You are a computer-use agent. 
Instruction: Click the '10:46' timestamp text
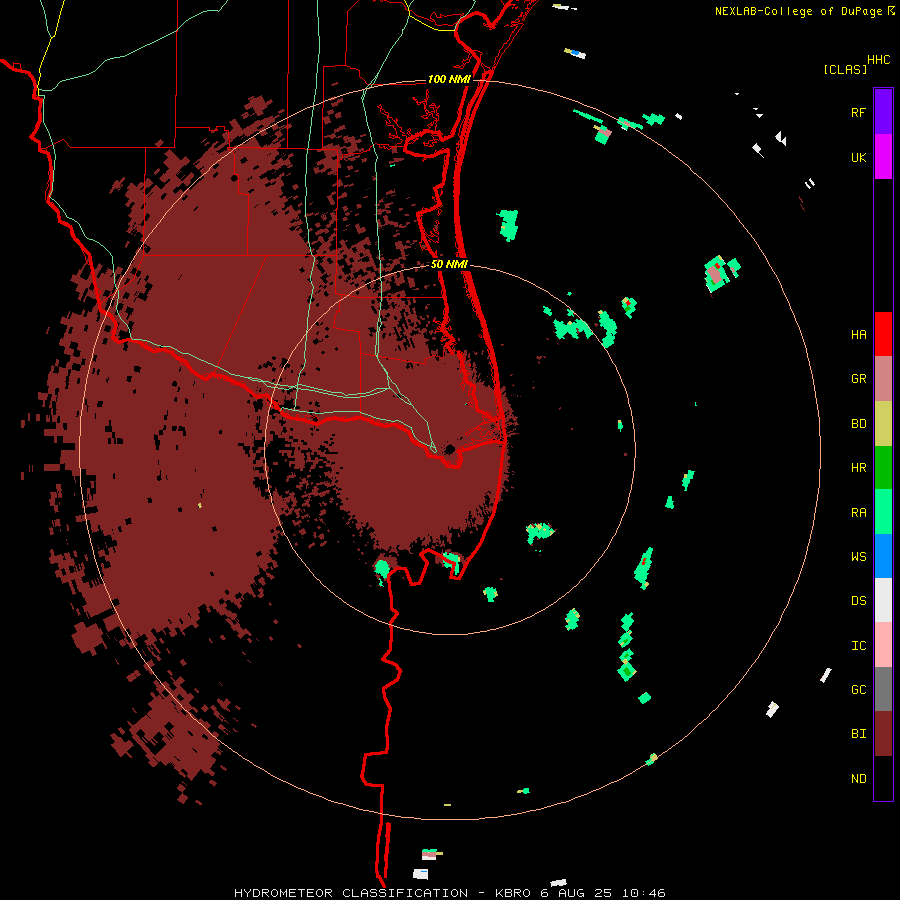(x=643, y=893)
